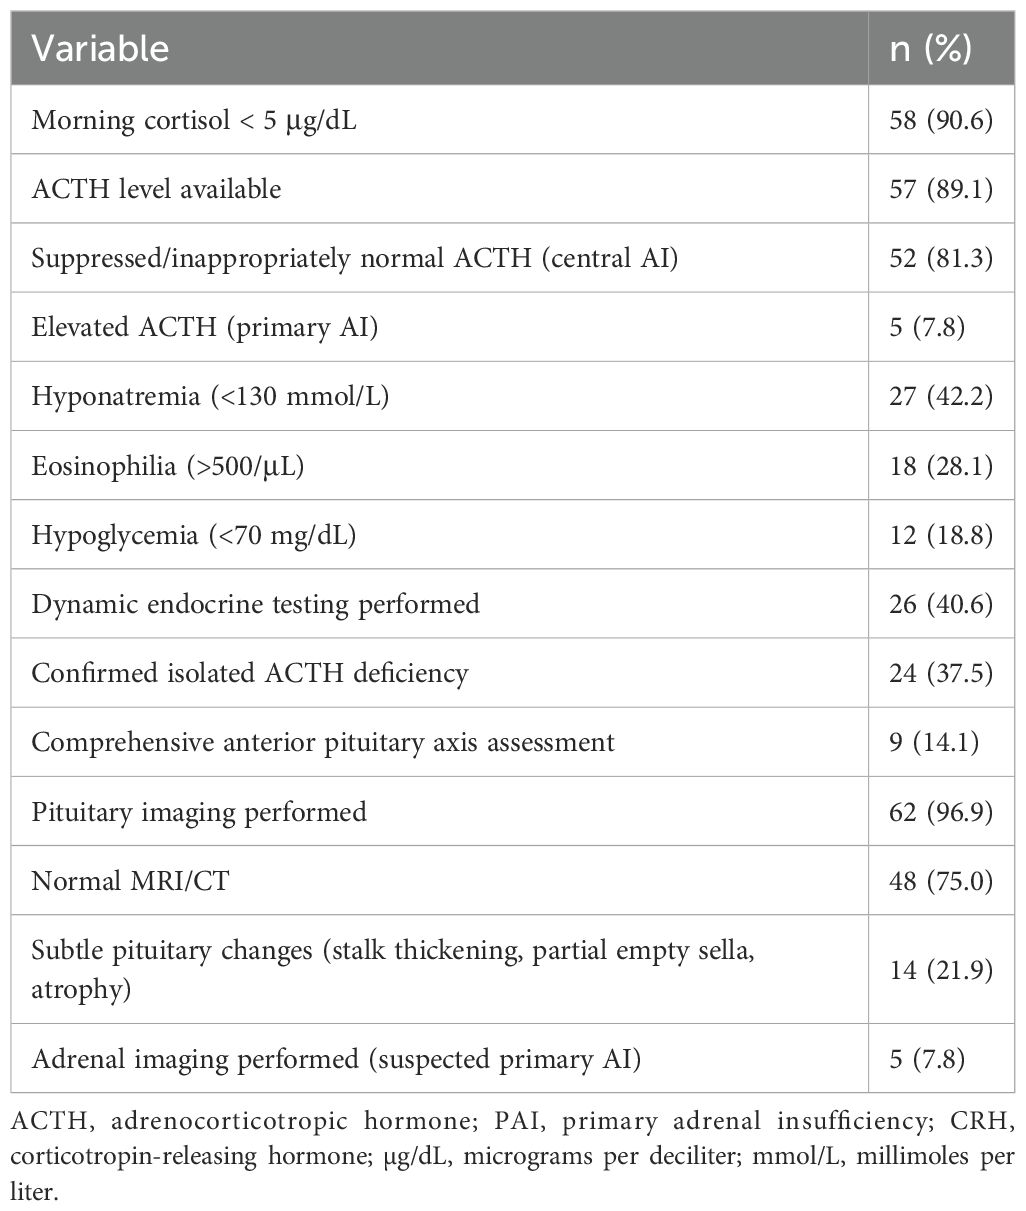The image size is (1026, 1211).
Task: Click the "Variable" column header
Action: coord(100,49)
